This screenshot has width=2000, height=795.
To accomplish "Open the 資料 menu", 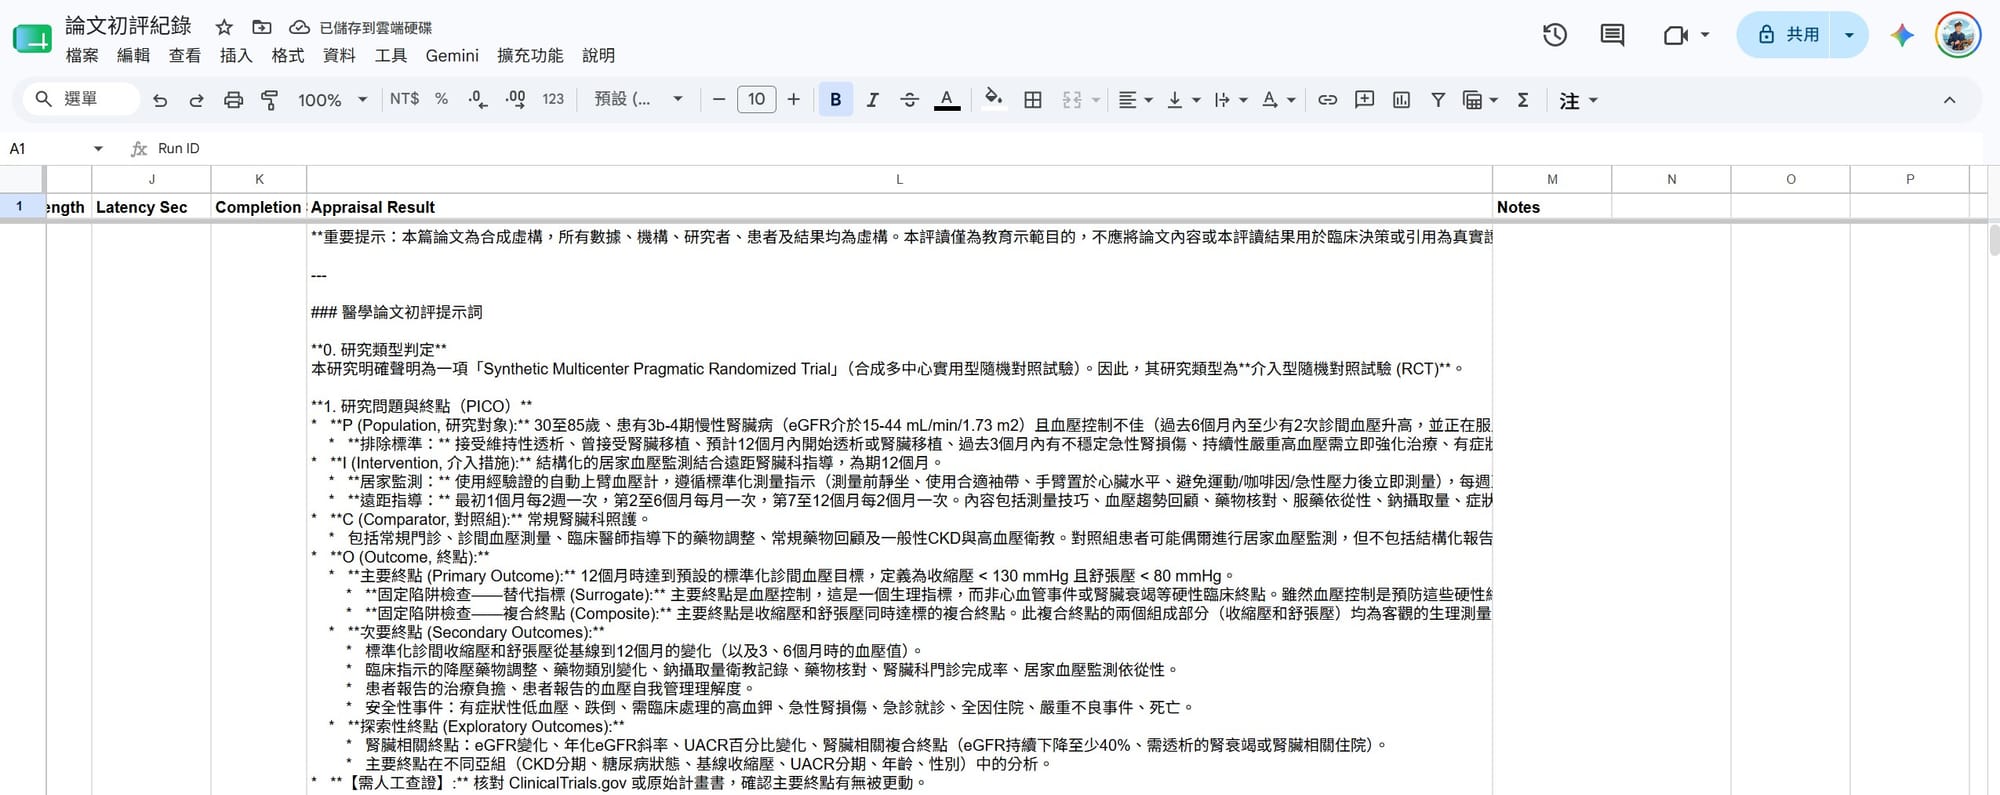I will [339, 56].
